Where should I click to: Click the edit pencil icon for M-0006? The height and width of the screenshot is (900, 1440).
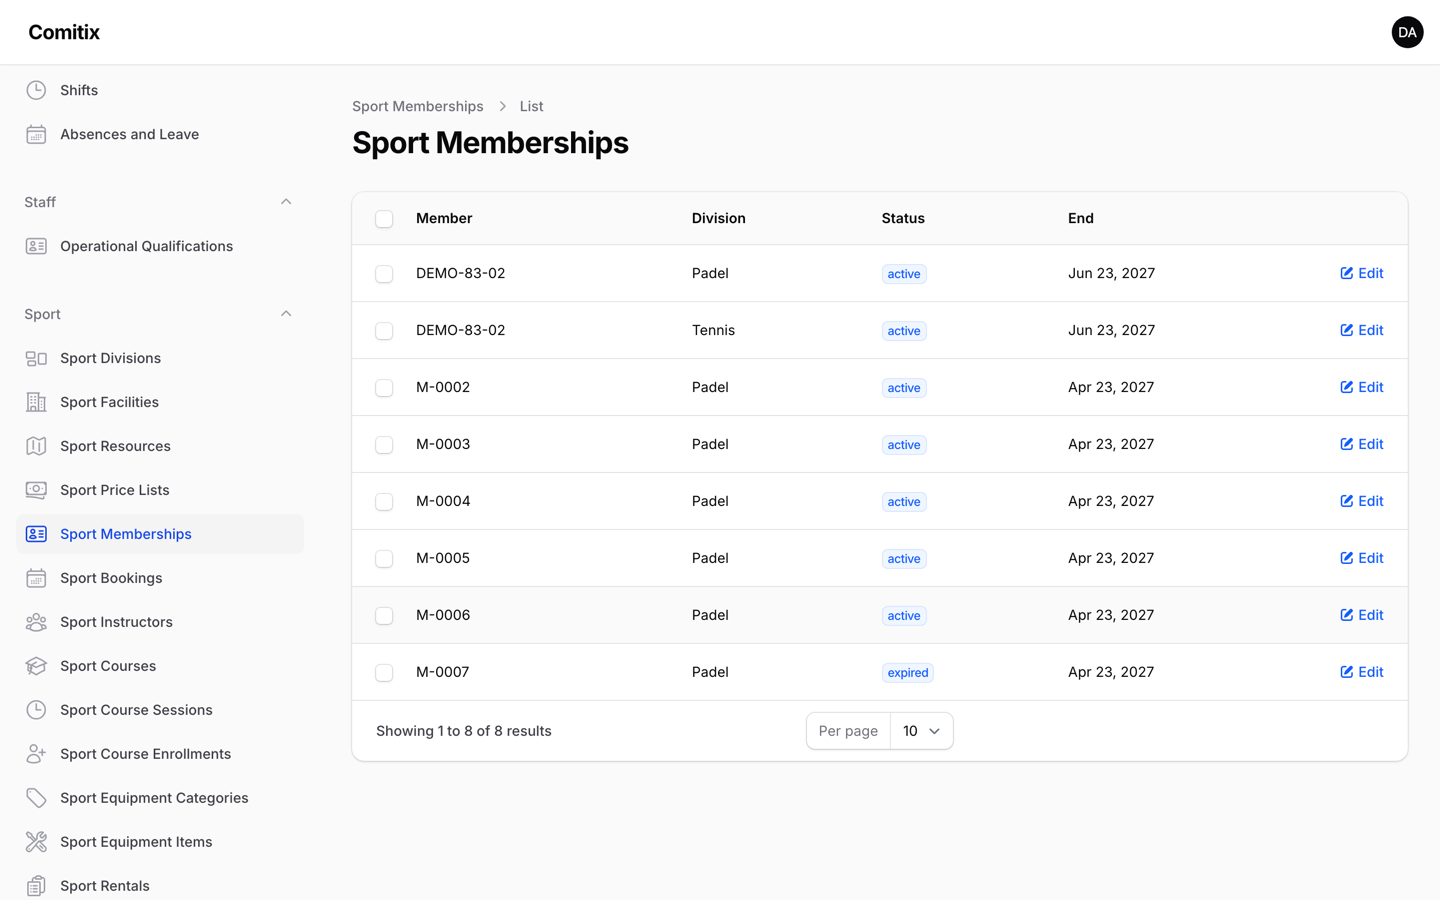tap(1347, 615)
